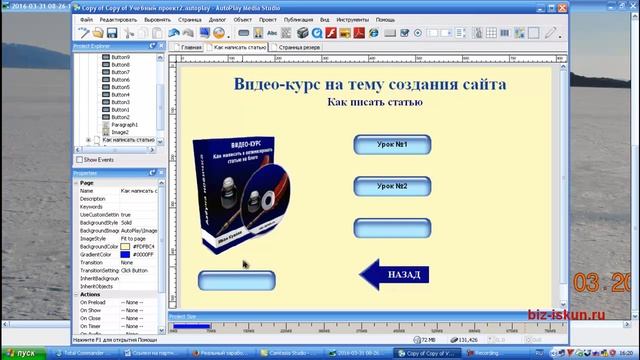
Task: Click the BackgroundColor yellow swatch
Action: click(x=125, y=247)
